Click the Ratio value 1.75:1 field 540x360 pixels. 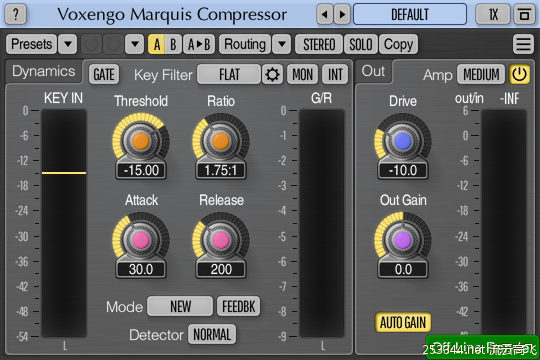point(221,171)
